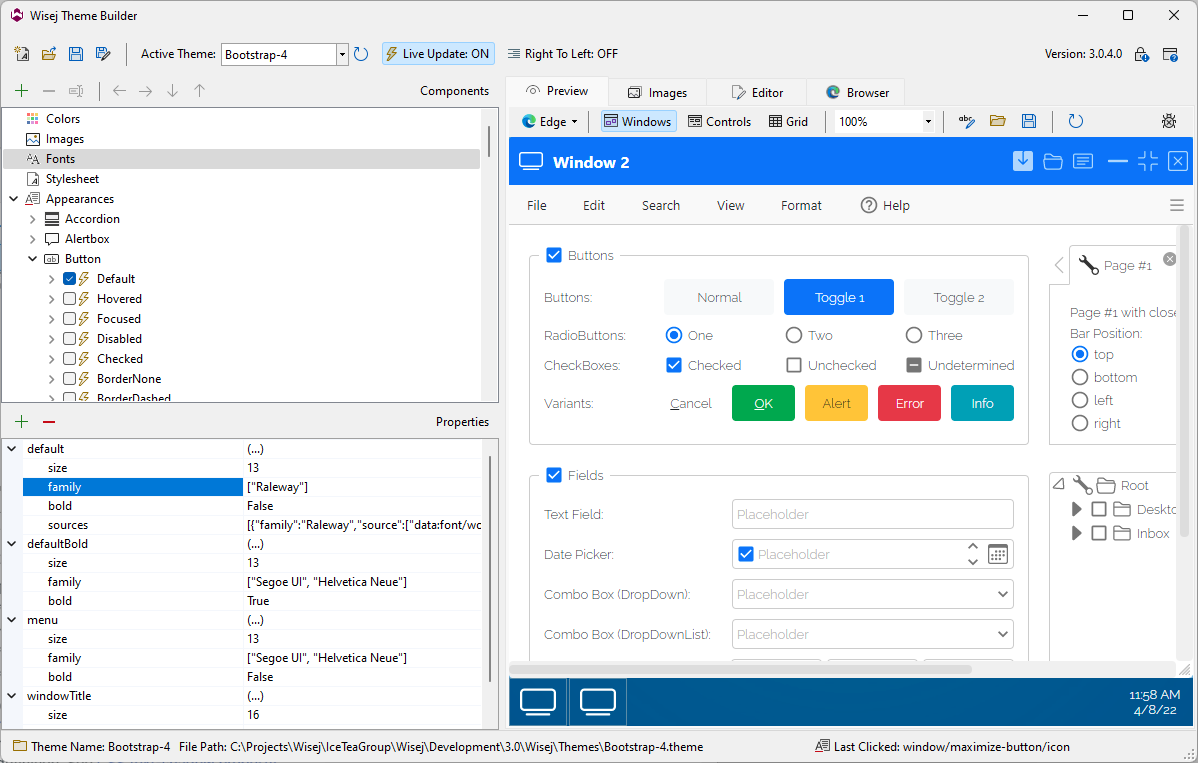This screenshot has height=763, width=1198.
Task: Click the right arrow in Components toolbar
Action: pyautogui.click(x=146, y=91)
